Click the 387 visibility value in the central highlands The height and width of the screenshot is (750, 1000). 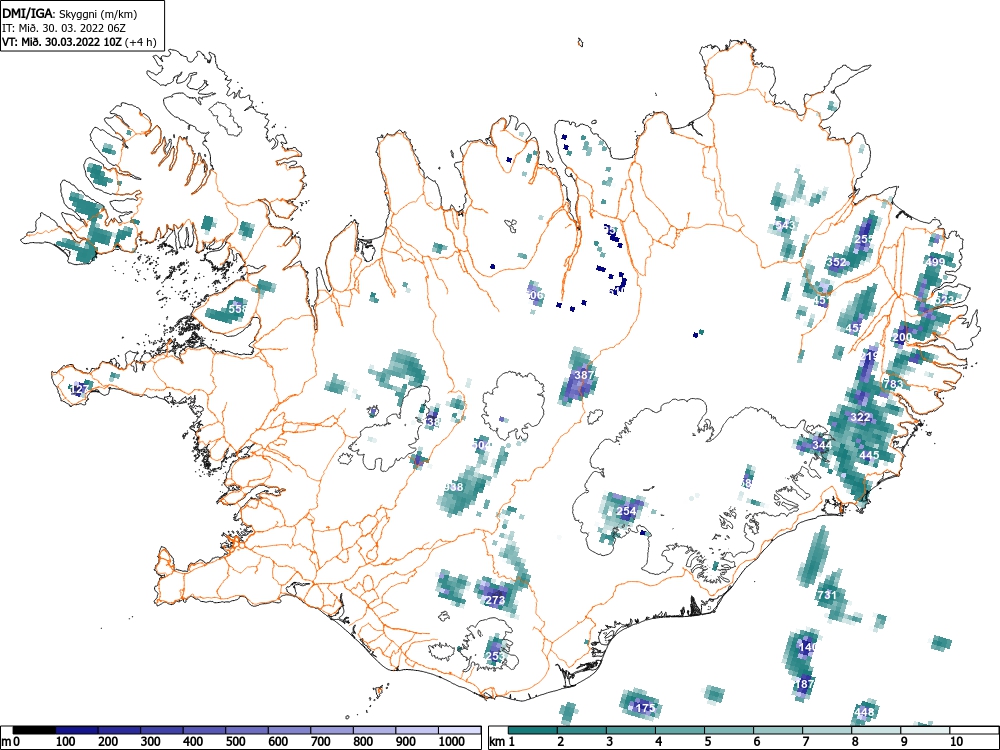coord(584,375)
